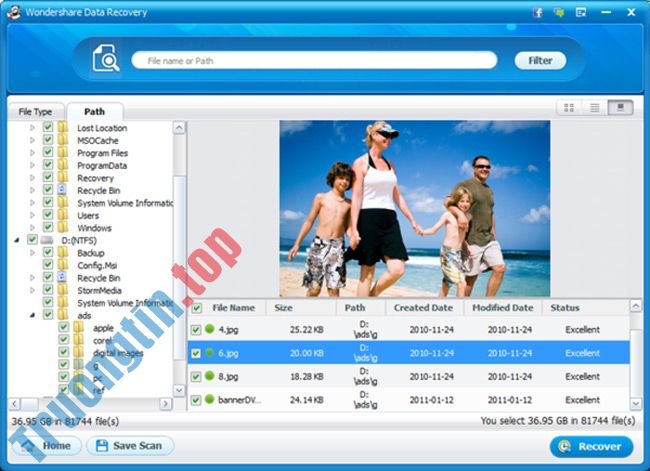Select the Path tab
Image resolution: width=650 pixels, height=471 pixels.
(x=95, y=112)
